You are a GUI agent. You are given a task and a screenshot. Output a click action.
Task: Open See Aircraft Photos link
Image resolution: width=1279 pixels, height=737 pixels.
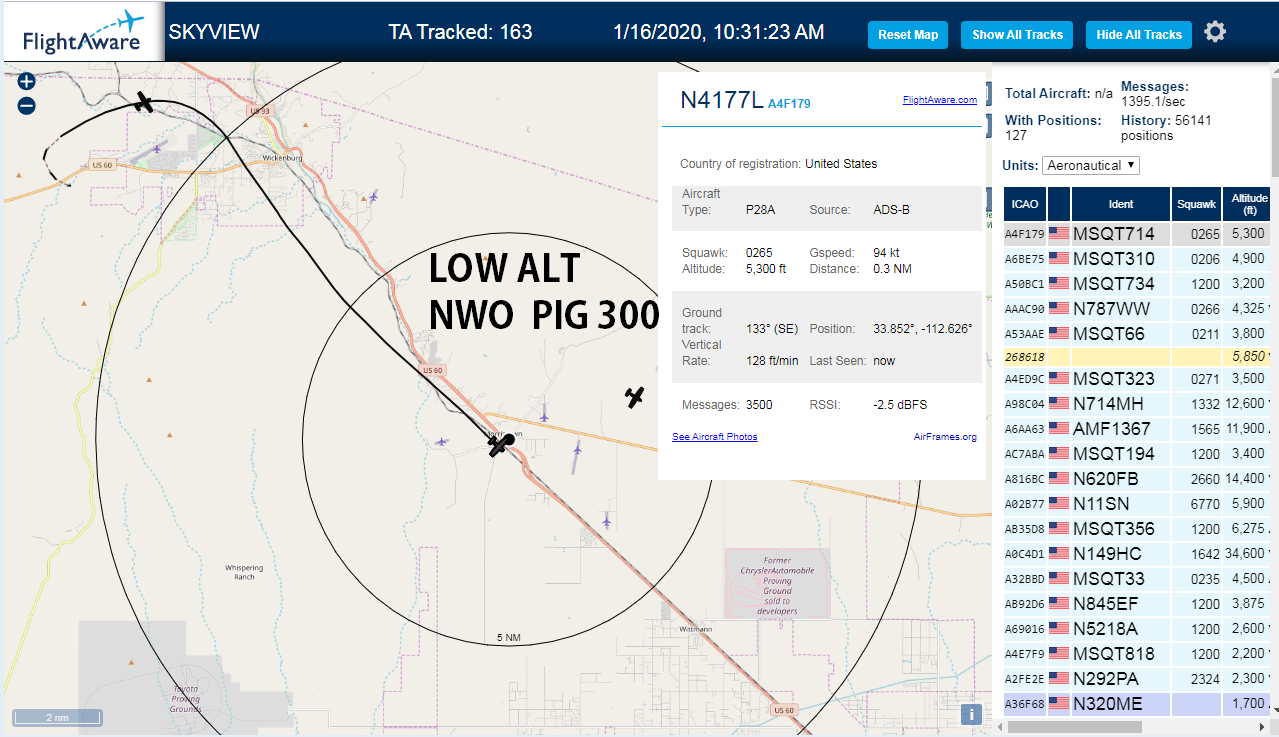(715, 437)
